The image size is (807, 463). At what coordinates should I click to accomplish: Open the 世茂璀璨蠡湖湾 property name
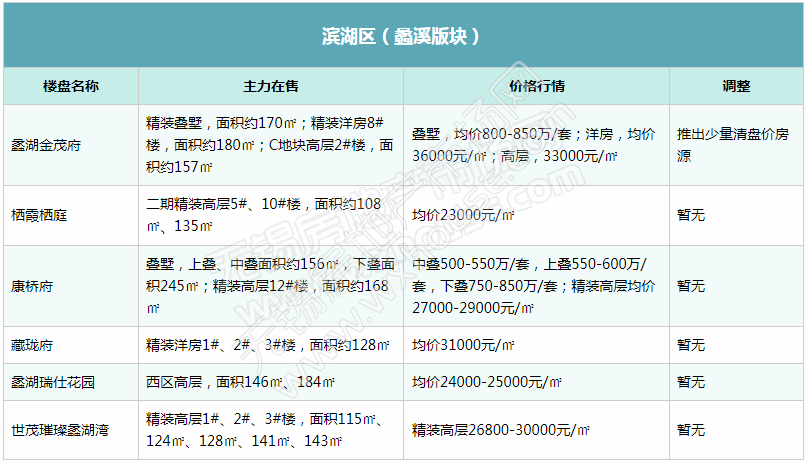point(60,430)
